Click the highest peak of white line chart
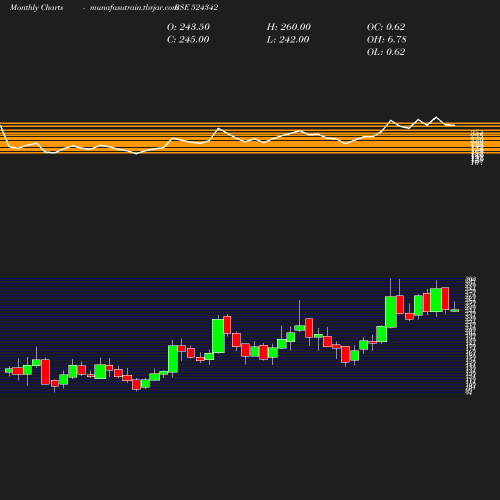The image size is (500, 500). tap(436, 117)
